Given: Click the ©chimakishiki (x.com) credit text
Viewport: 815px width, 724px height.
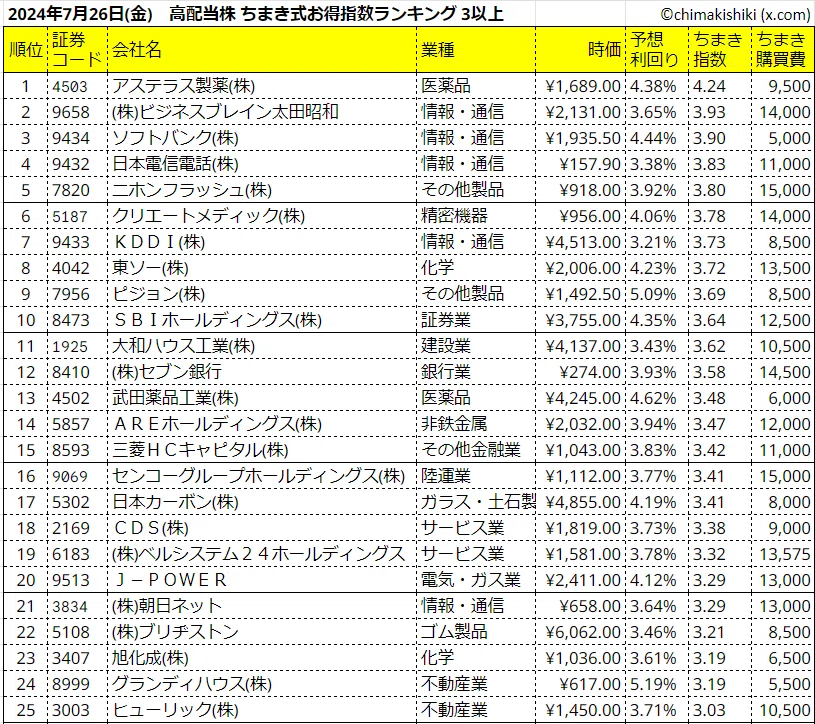Looking at the screenshot, I should (735, 15).
